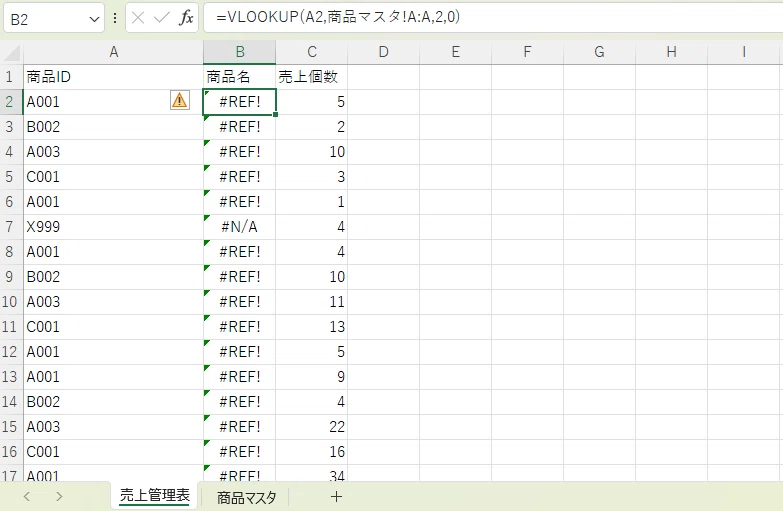Select cell A14 containing B002
The image size is (783, 511).
tap(113, 402)
